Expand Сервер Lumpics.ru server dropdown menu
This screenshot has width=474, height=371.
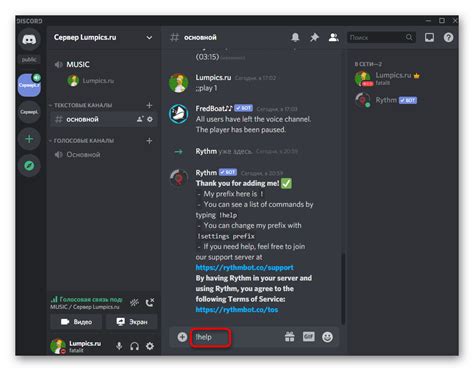(x=149, y=38)
